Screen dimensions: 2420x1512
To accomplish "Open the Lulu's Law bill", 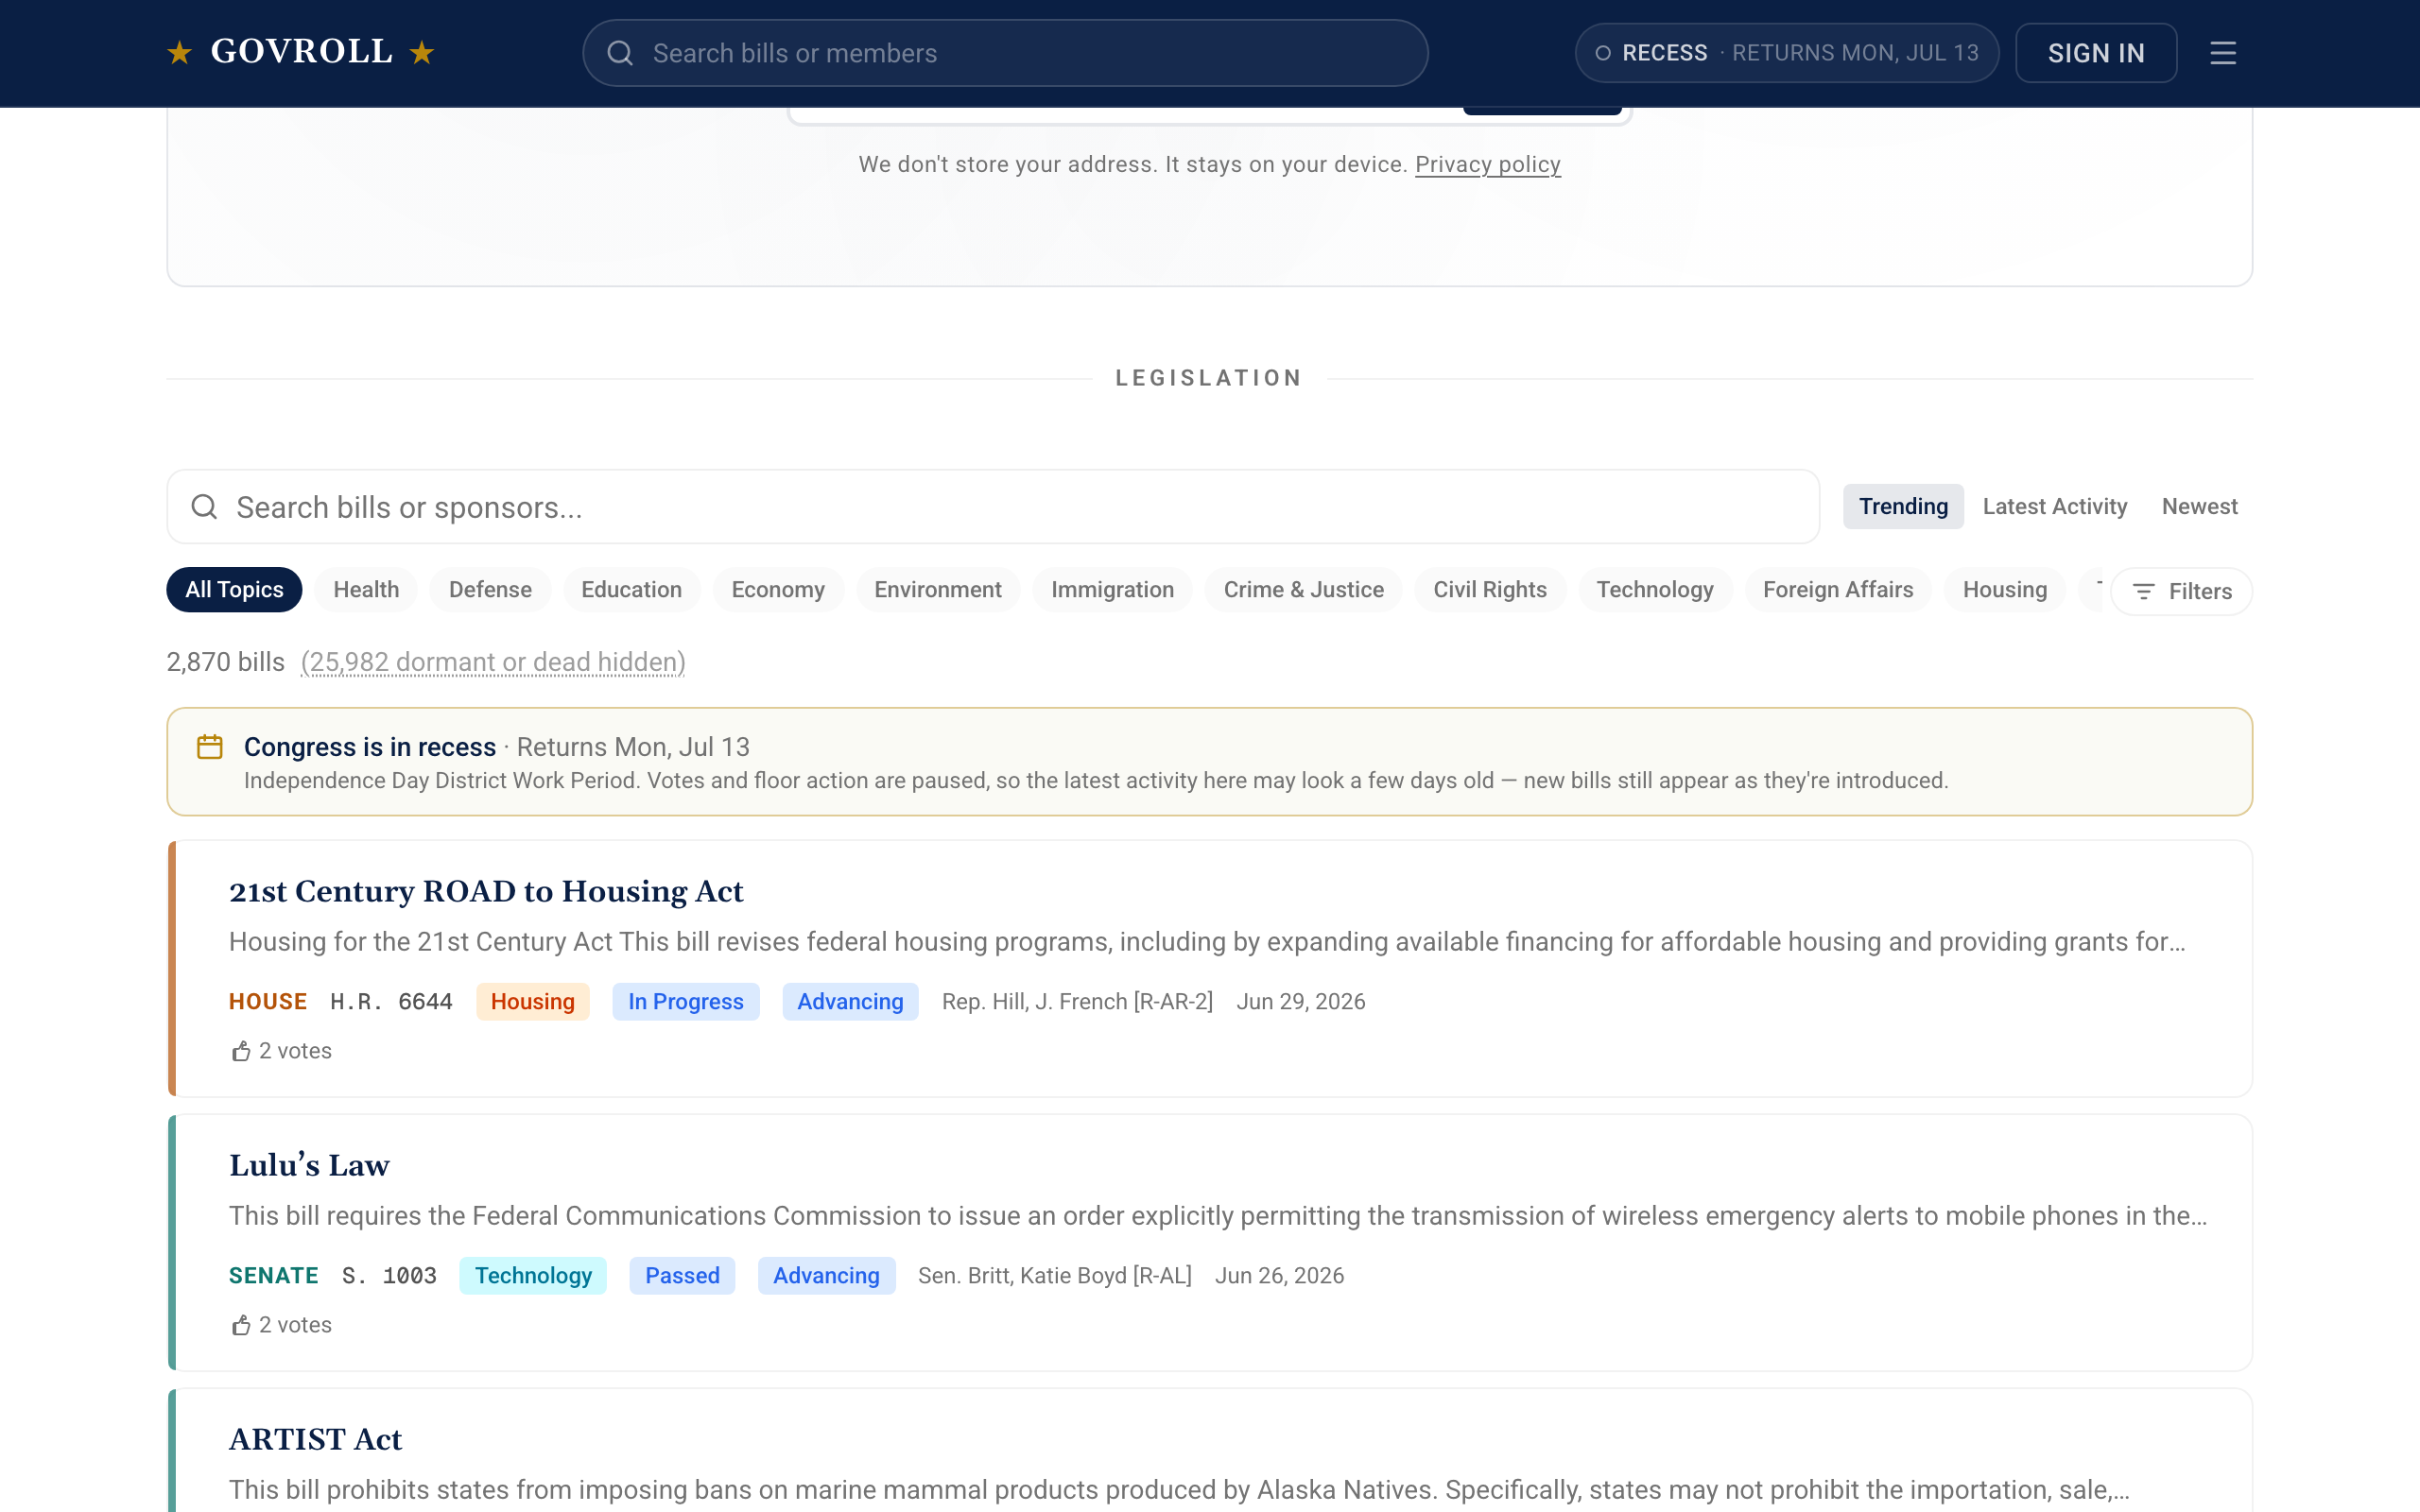I will coord(309,1165).
